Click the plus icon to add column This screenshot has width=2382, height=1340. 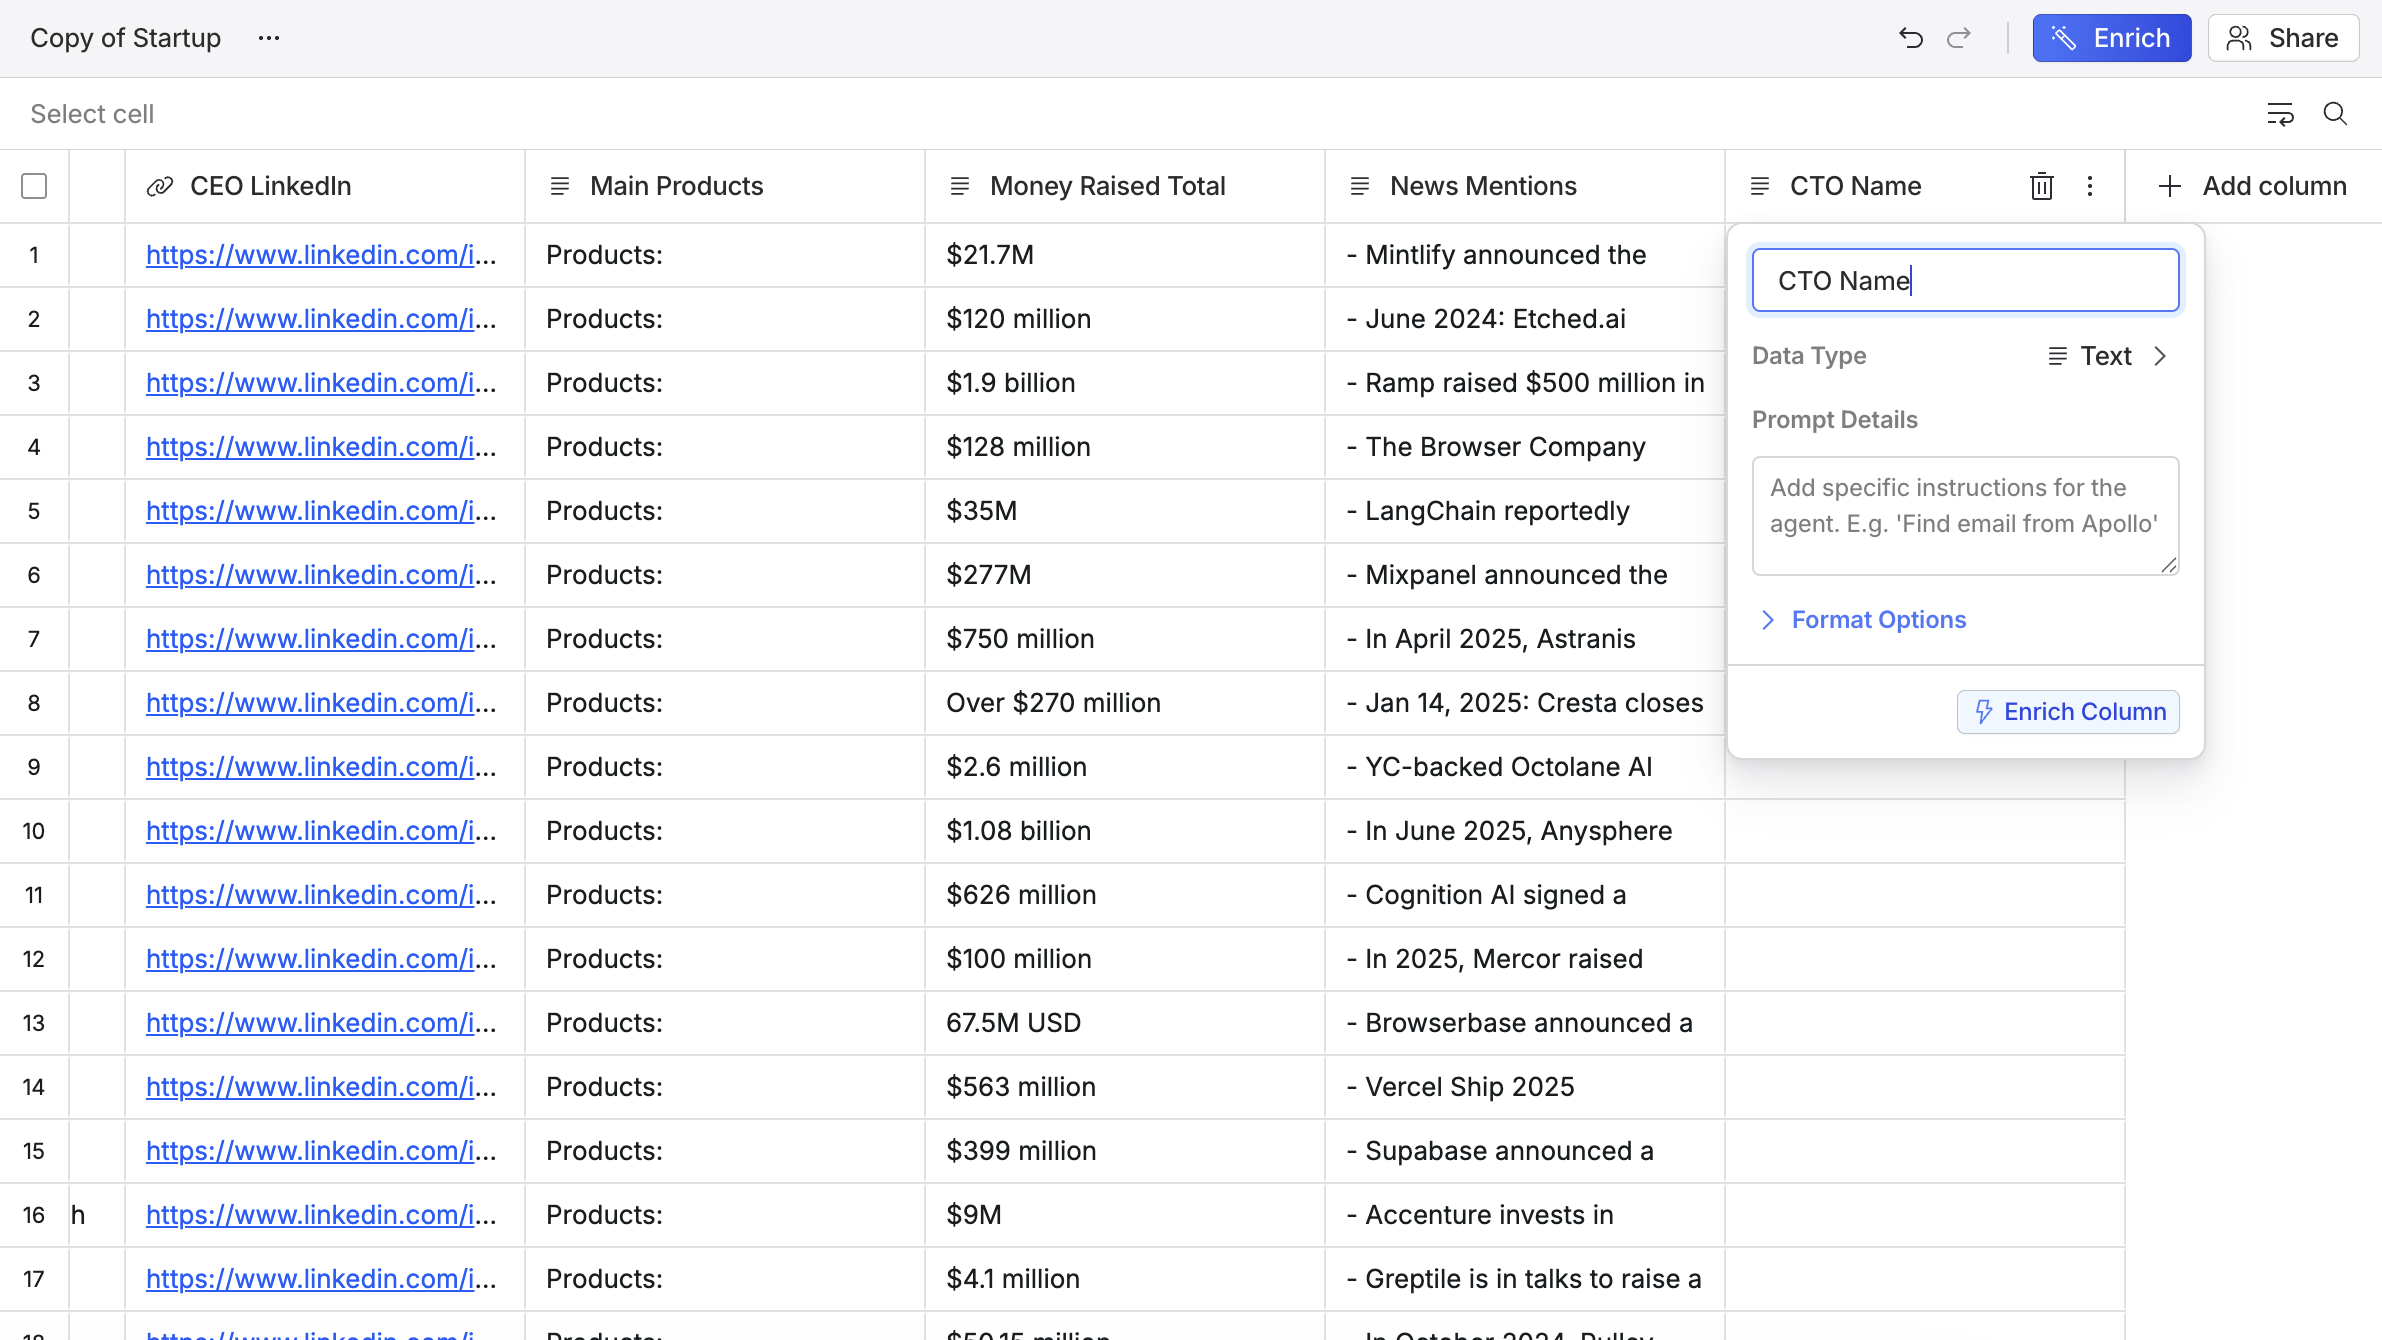point(2169,186)
